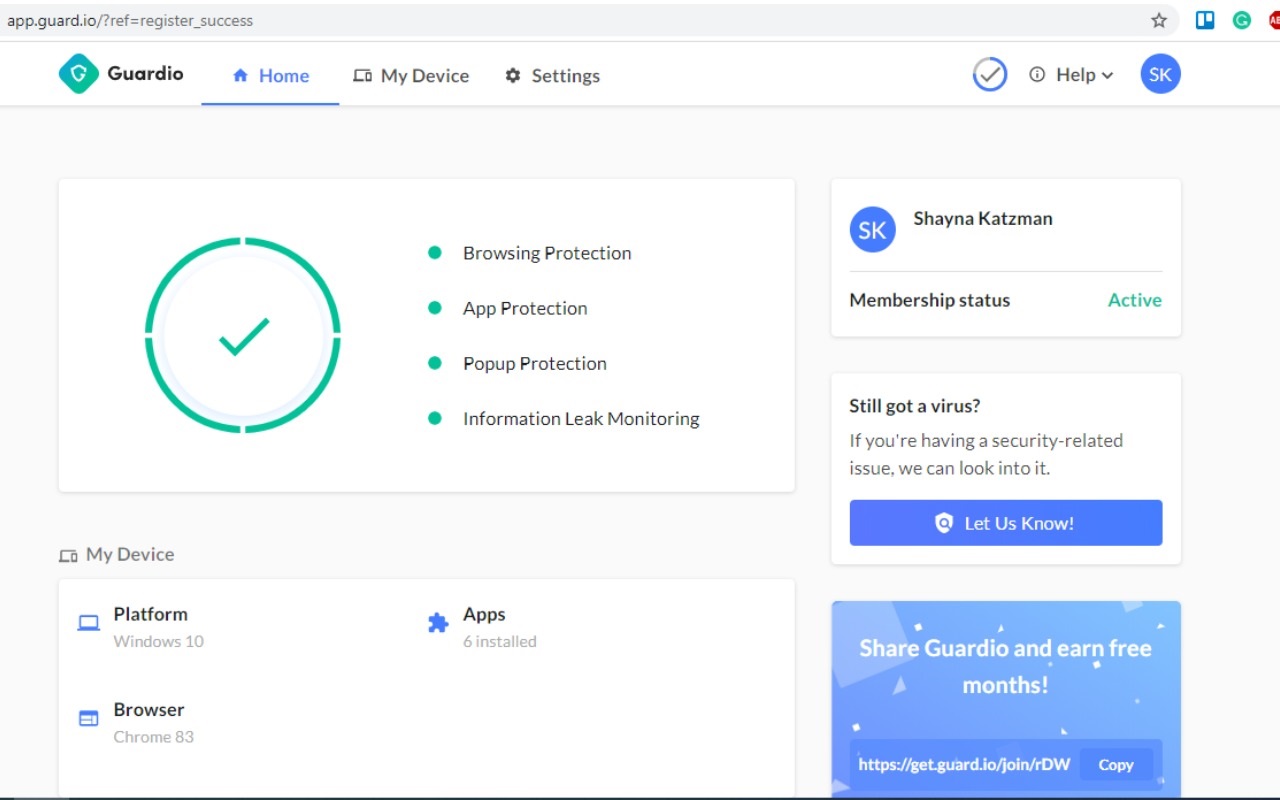This screenshot has width=1280, height=800.
Task: Open the My Device tab
Action: [411, 76]
